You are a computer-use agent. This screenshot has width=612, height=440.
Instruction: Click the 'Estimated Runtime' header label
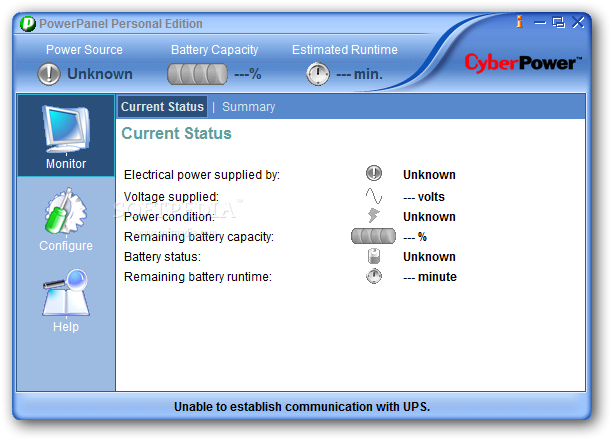coord(345,50)
